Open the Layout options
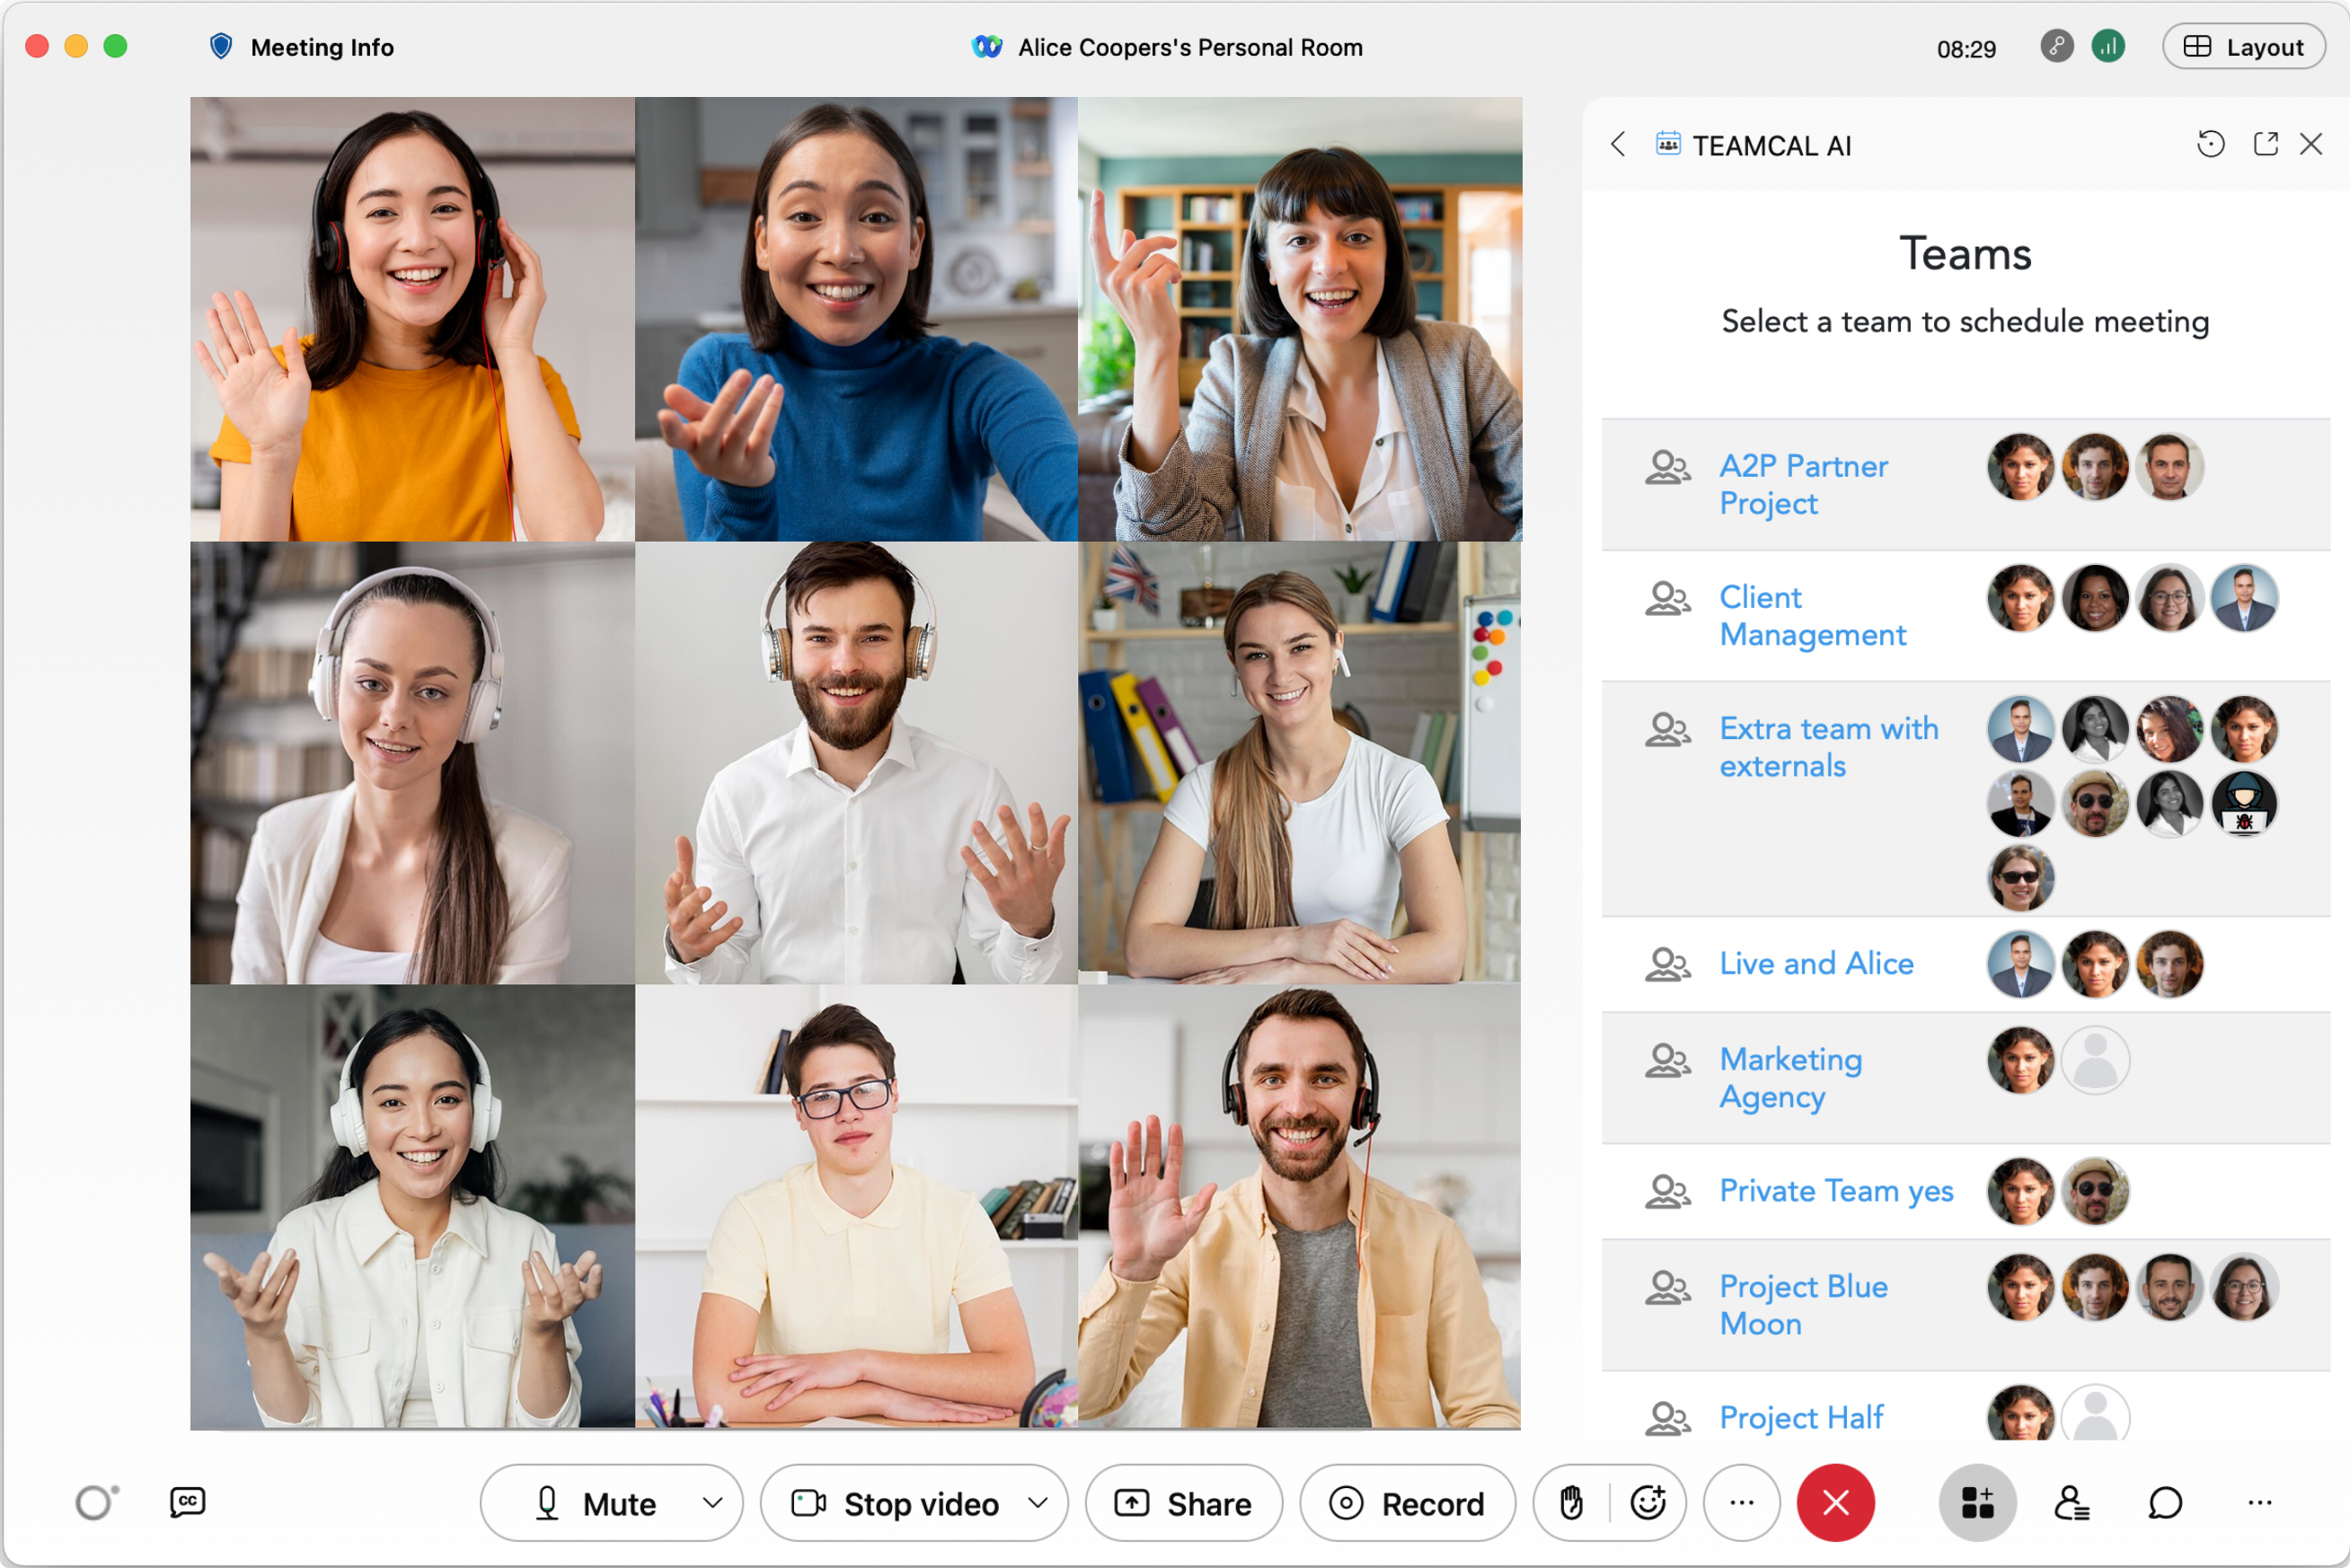Viewport: 2350px width, 1568px height. click(x=2243, y=46)
